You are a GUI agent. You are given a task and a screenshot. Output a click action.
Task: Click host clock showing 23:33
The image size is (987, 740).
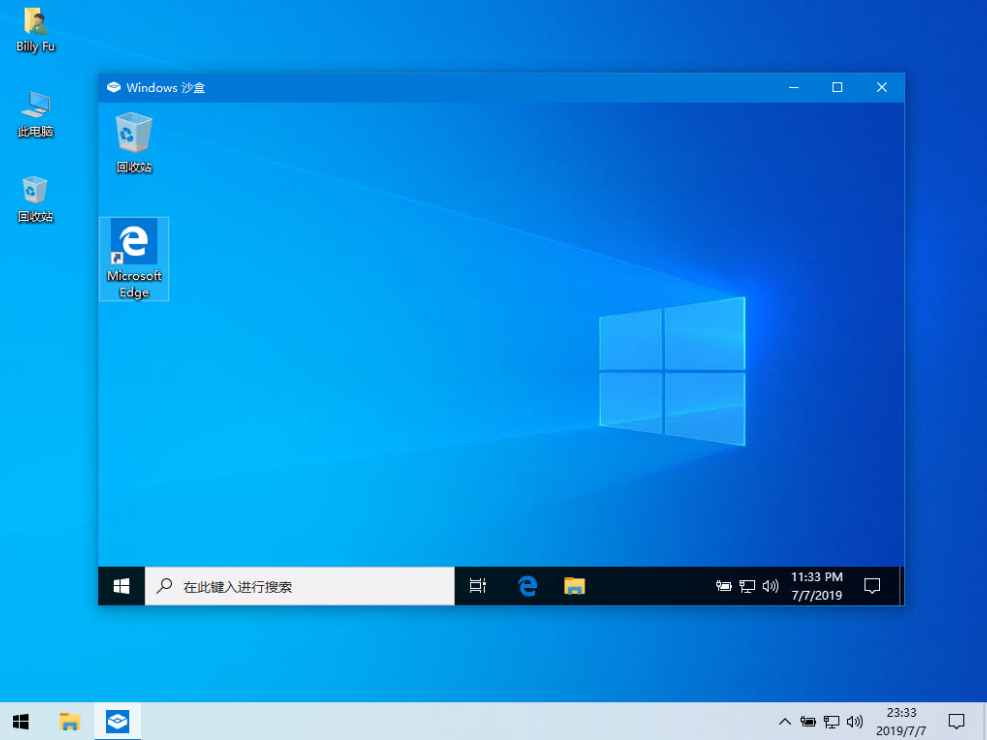[901, 721]
